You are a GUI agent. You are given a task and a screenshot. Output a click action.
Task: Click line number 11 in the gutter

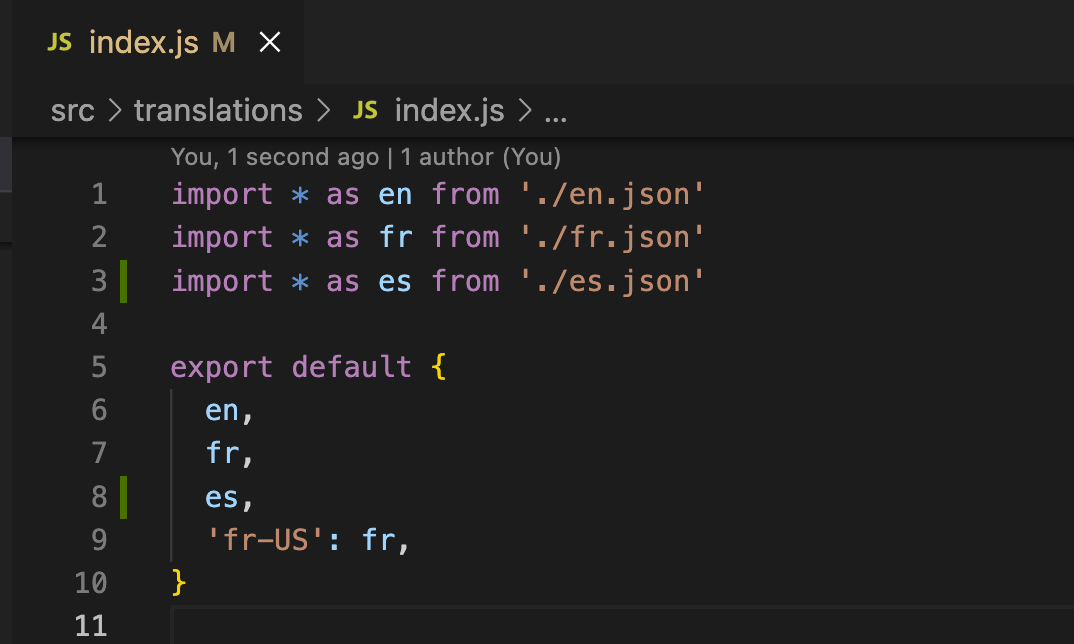[91, 626]
